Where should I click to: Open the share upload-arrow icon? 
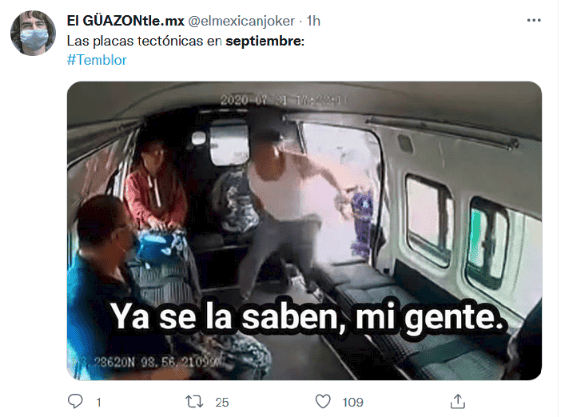(458, 401)
